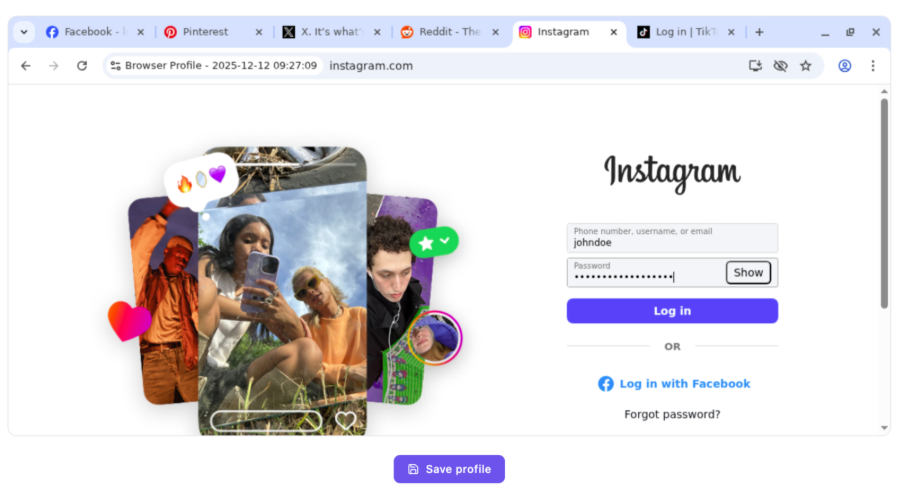Click the scrollbar up arrow

(x=884, y=91)
